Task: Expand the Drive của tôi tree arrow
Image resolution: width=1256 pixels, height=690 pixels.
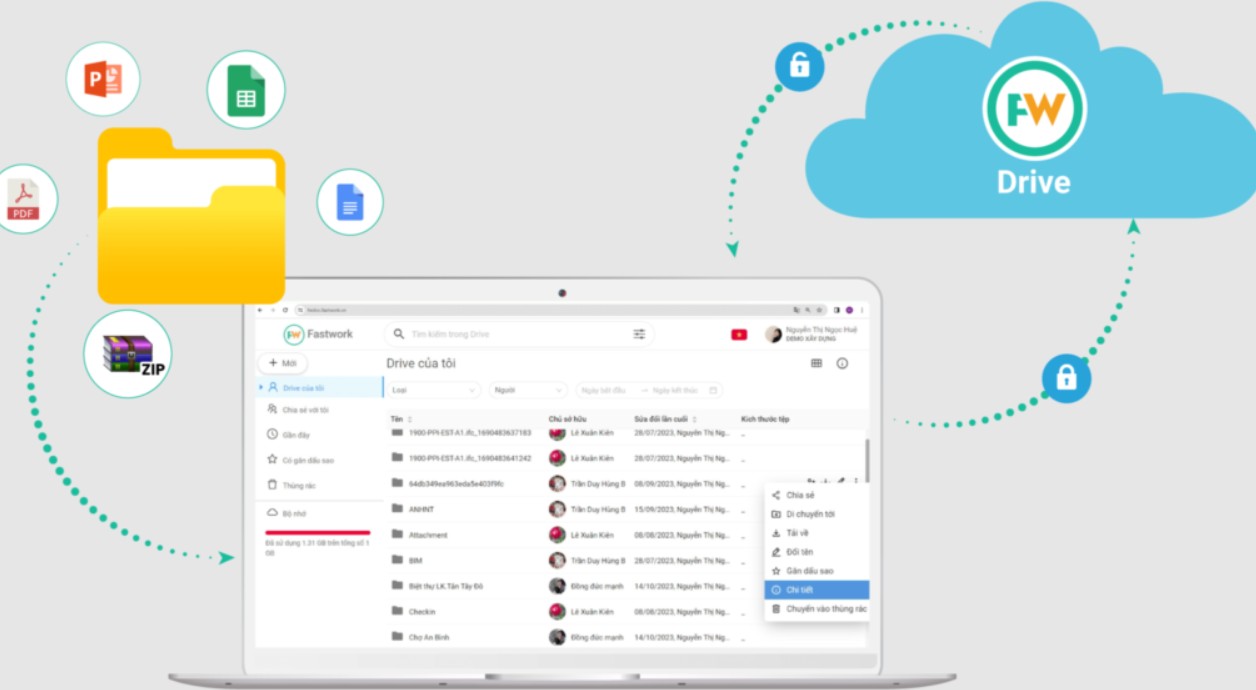Action: 262,387
